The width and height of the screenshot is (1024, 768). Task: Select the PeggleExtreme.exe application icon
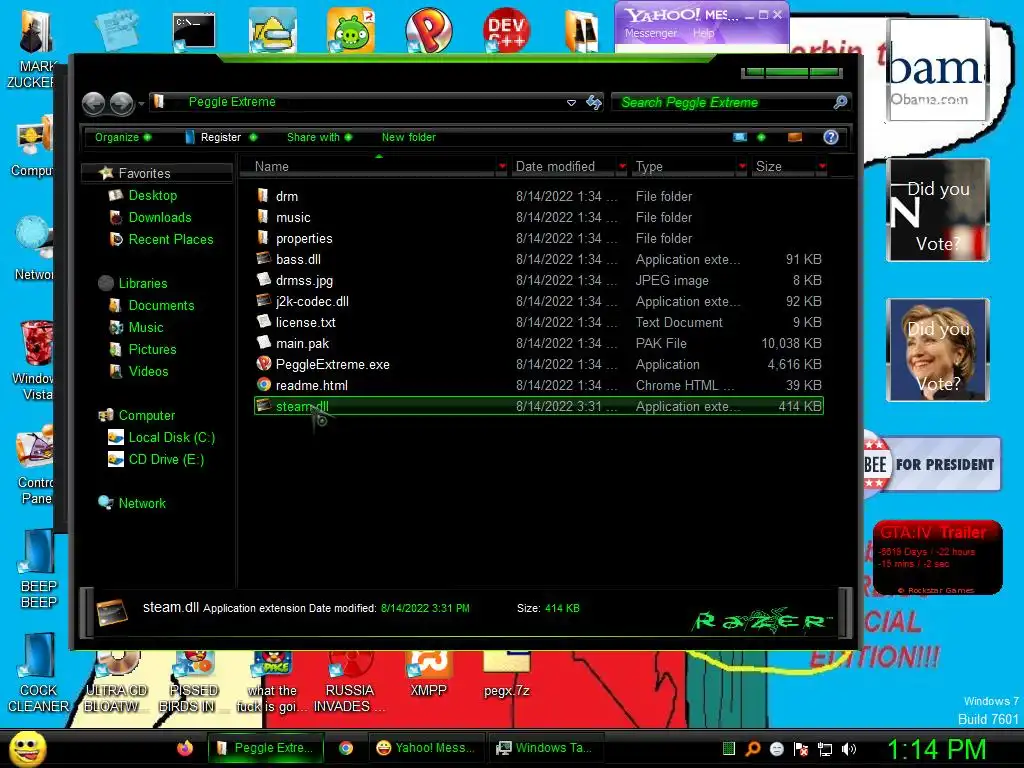(x=264, y=364)
